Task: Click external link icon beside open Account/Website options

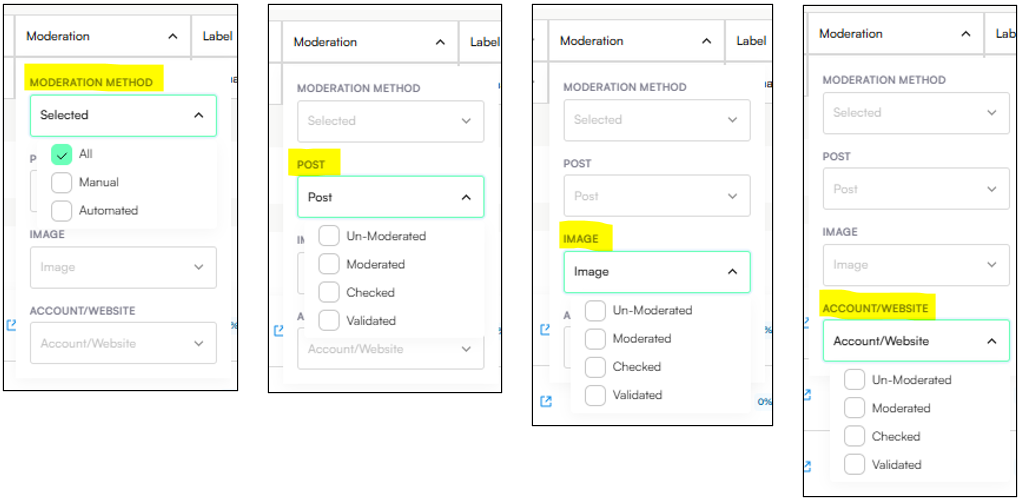Action: (x=808, y=466)
